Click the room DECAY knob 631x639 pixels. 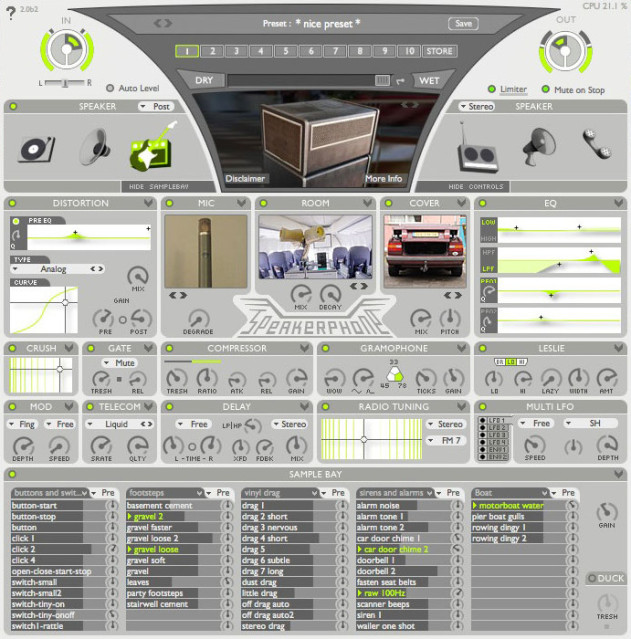click(330, 293)
